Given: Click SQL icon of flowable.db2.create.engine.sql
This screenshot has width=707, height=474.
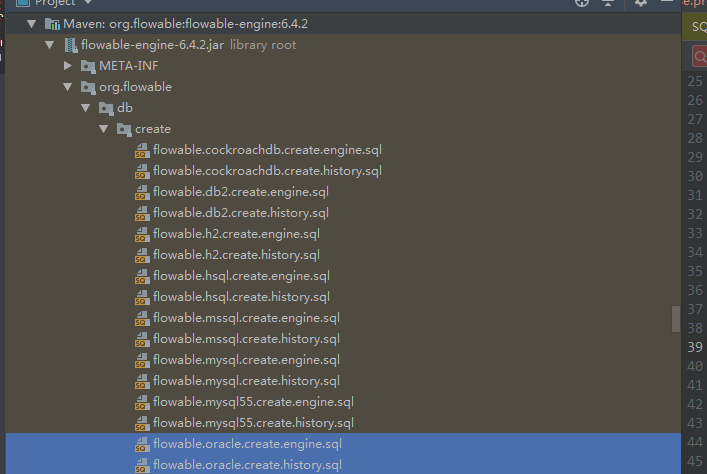Looking at the screenshot, I should point(142,193).
